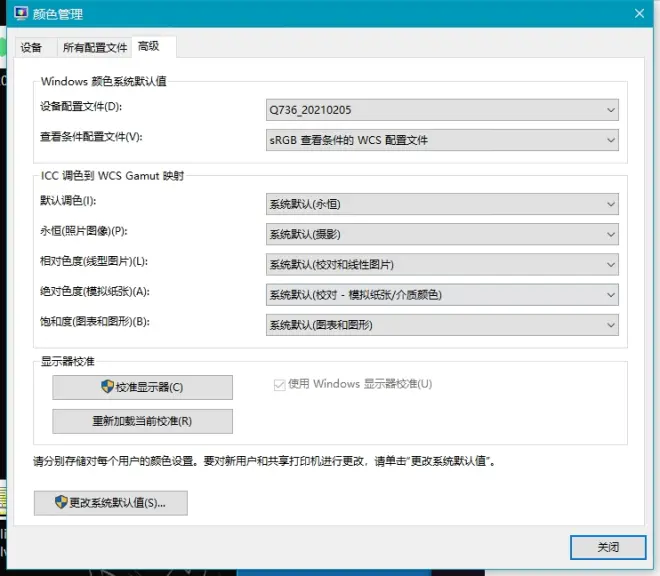Open the 查看条件配置文件(V) sRGB dropdown
Viewport: 660px width, 576px height.
pos(442,140)
